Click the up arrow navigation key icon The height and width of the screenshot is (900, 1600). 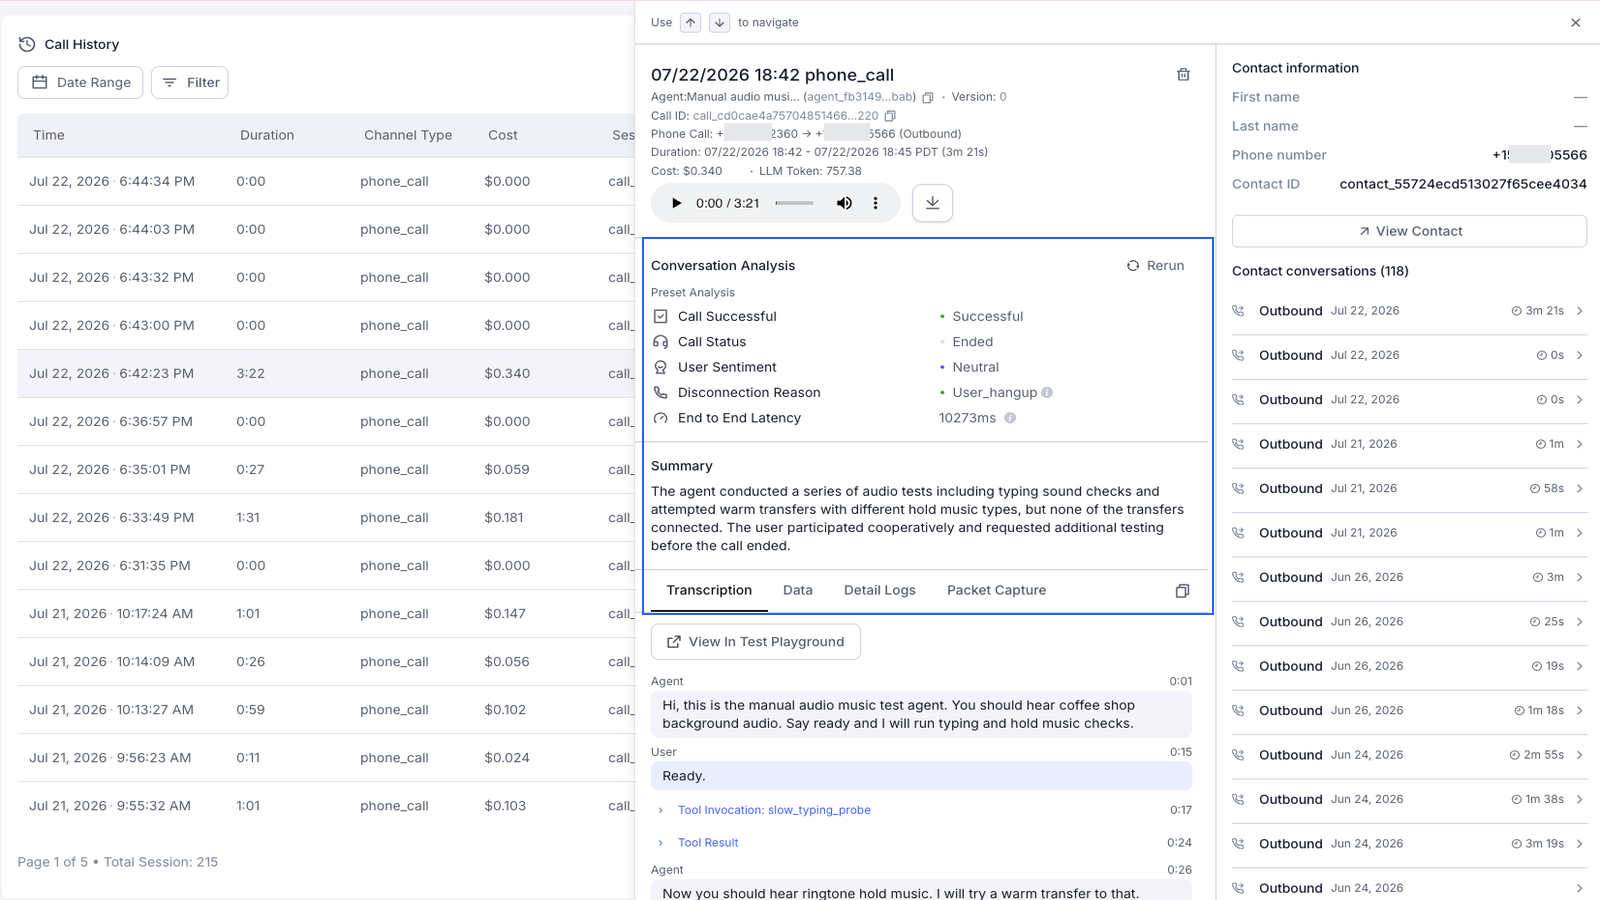coord(691,22)
